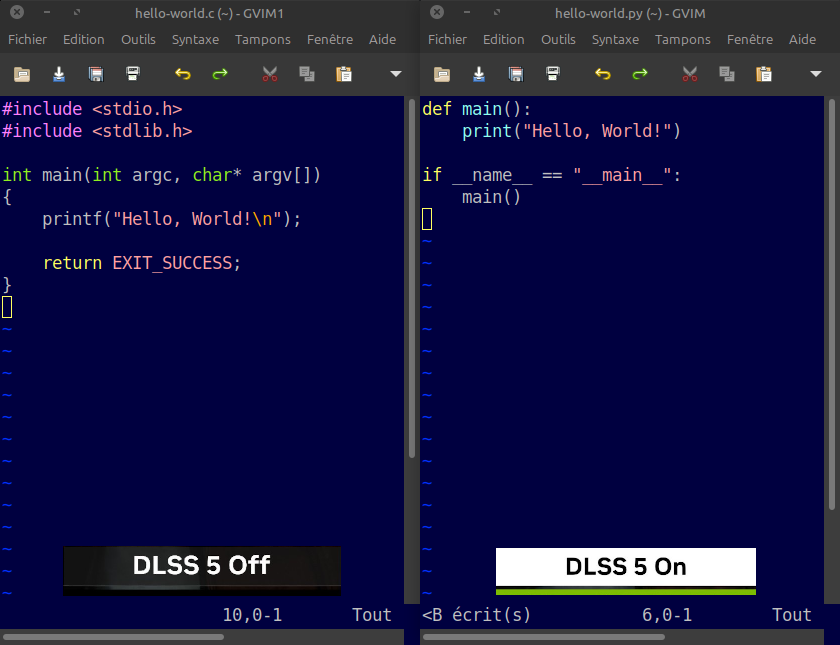840x645 pixels.
Task: Click the printf Hello World line
Action: click(171, 219)
